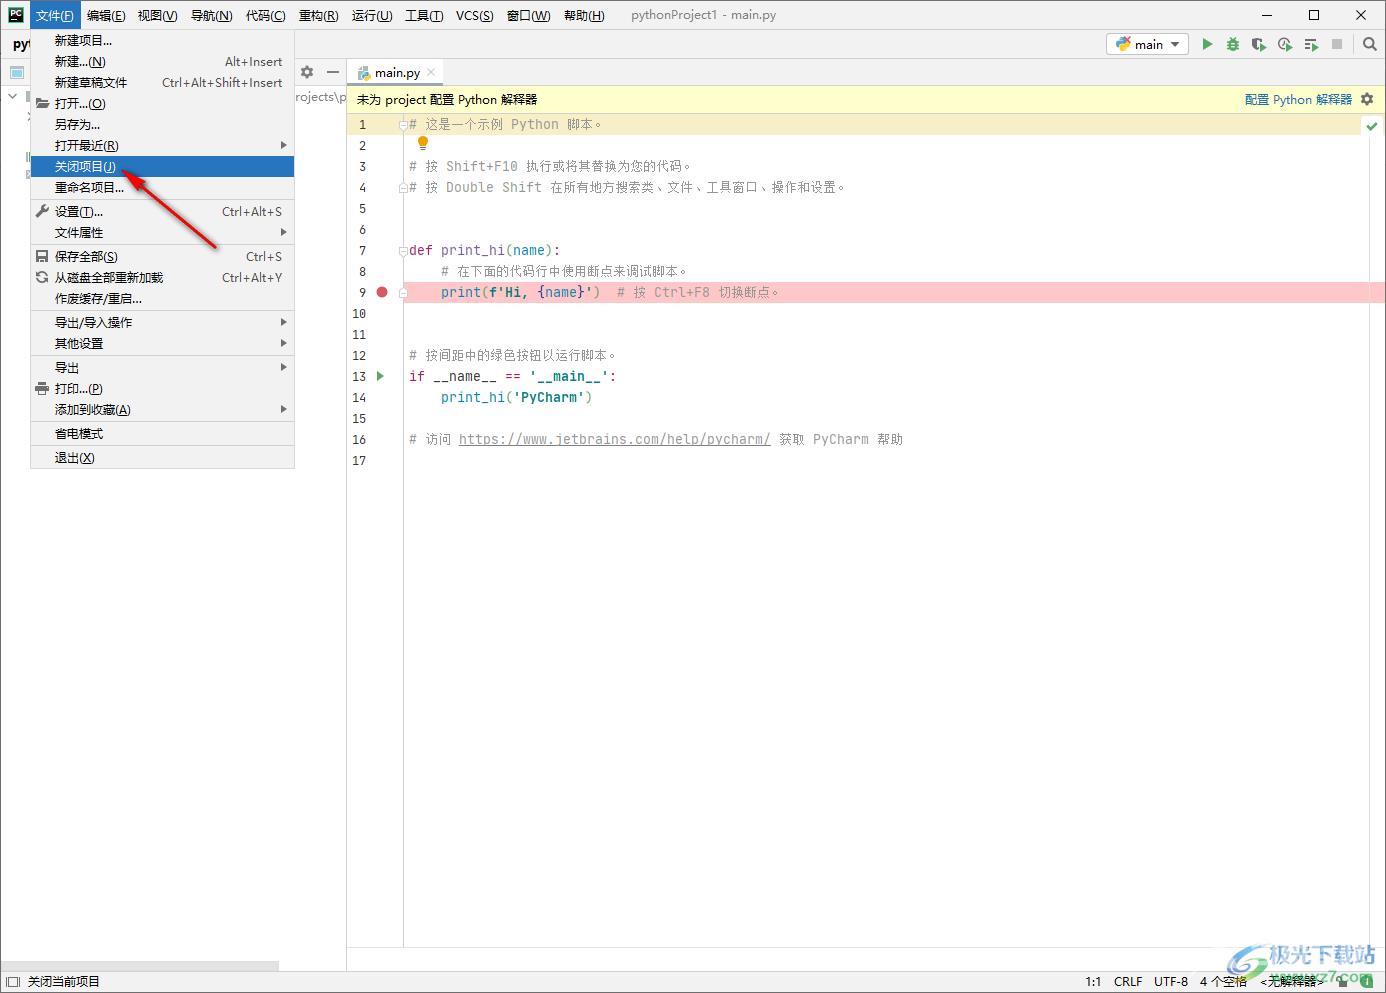Choose 新建项目... menu entry

click(162, 40)
